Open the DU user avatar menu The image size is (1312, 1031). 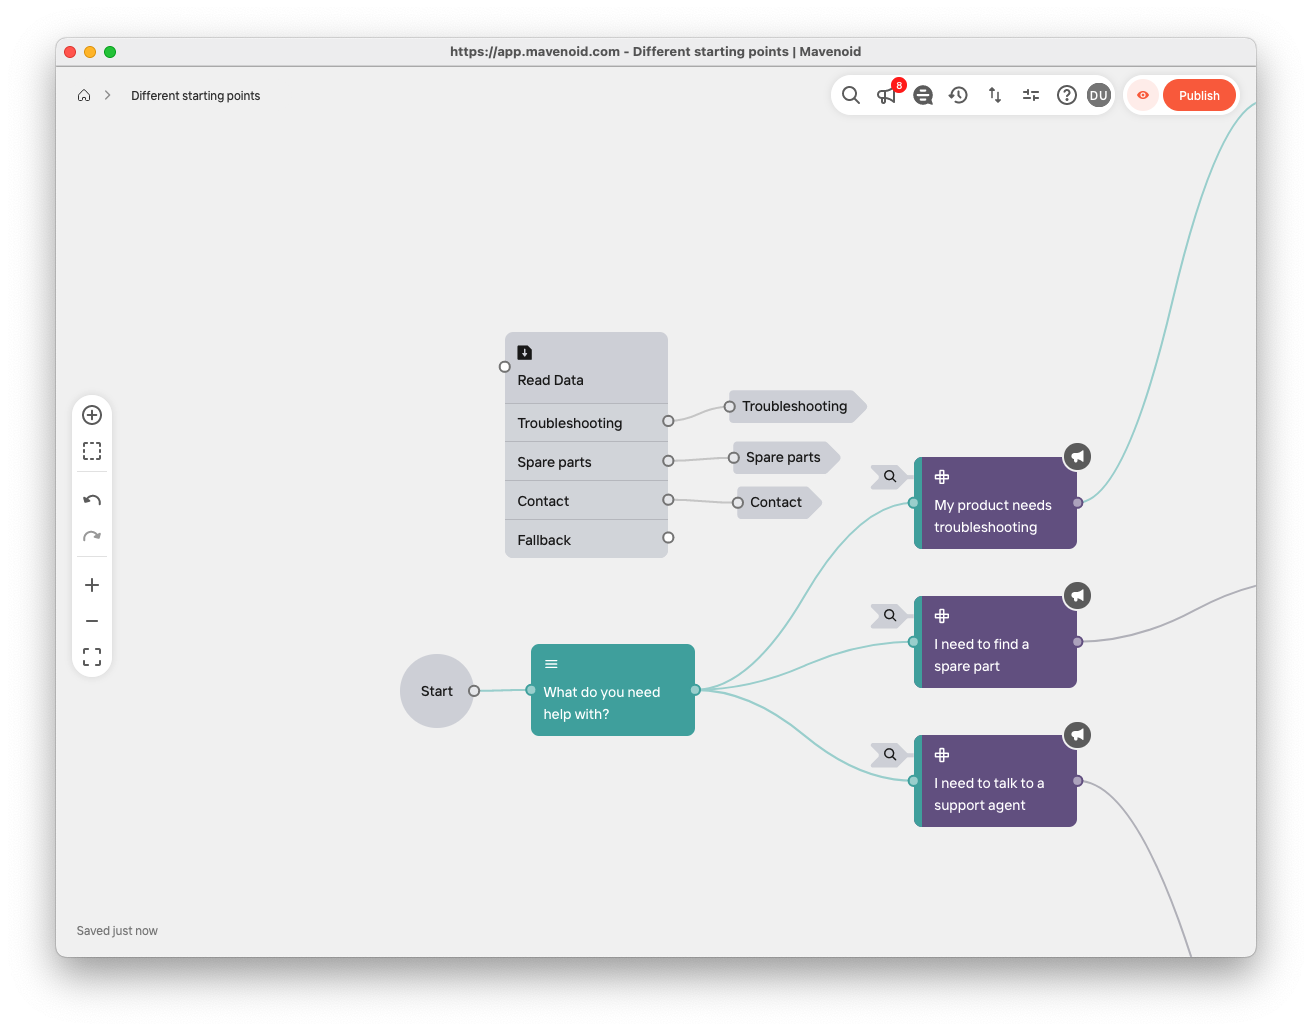[1099, 95]
